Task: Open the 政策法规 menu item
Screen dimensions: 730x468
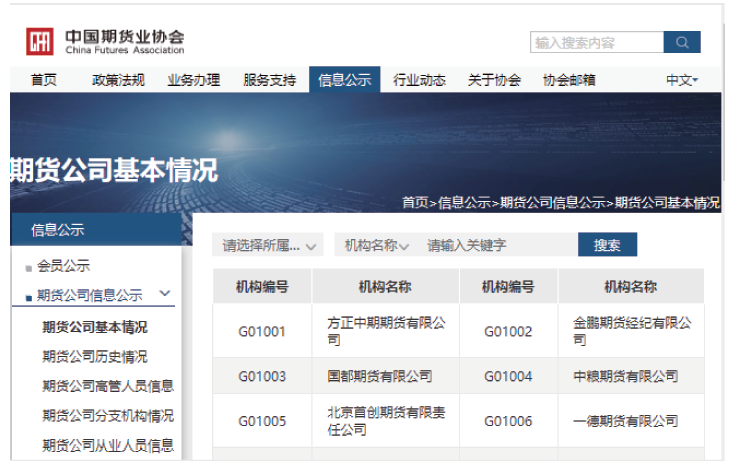Action: click(x=118, y=80)
